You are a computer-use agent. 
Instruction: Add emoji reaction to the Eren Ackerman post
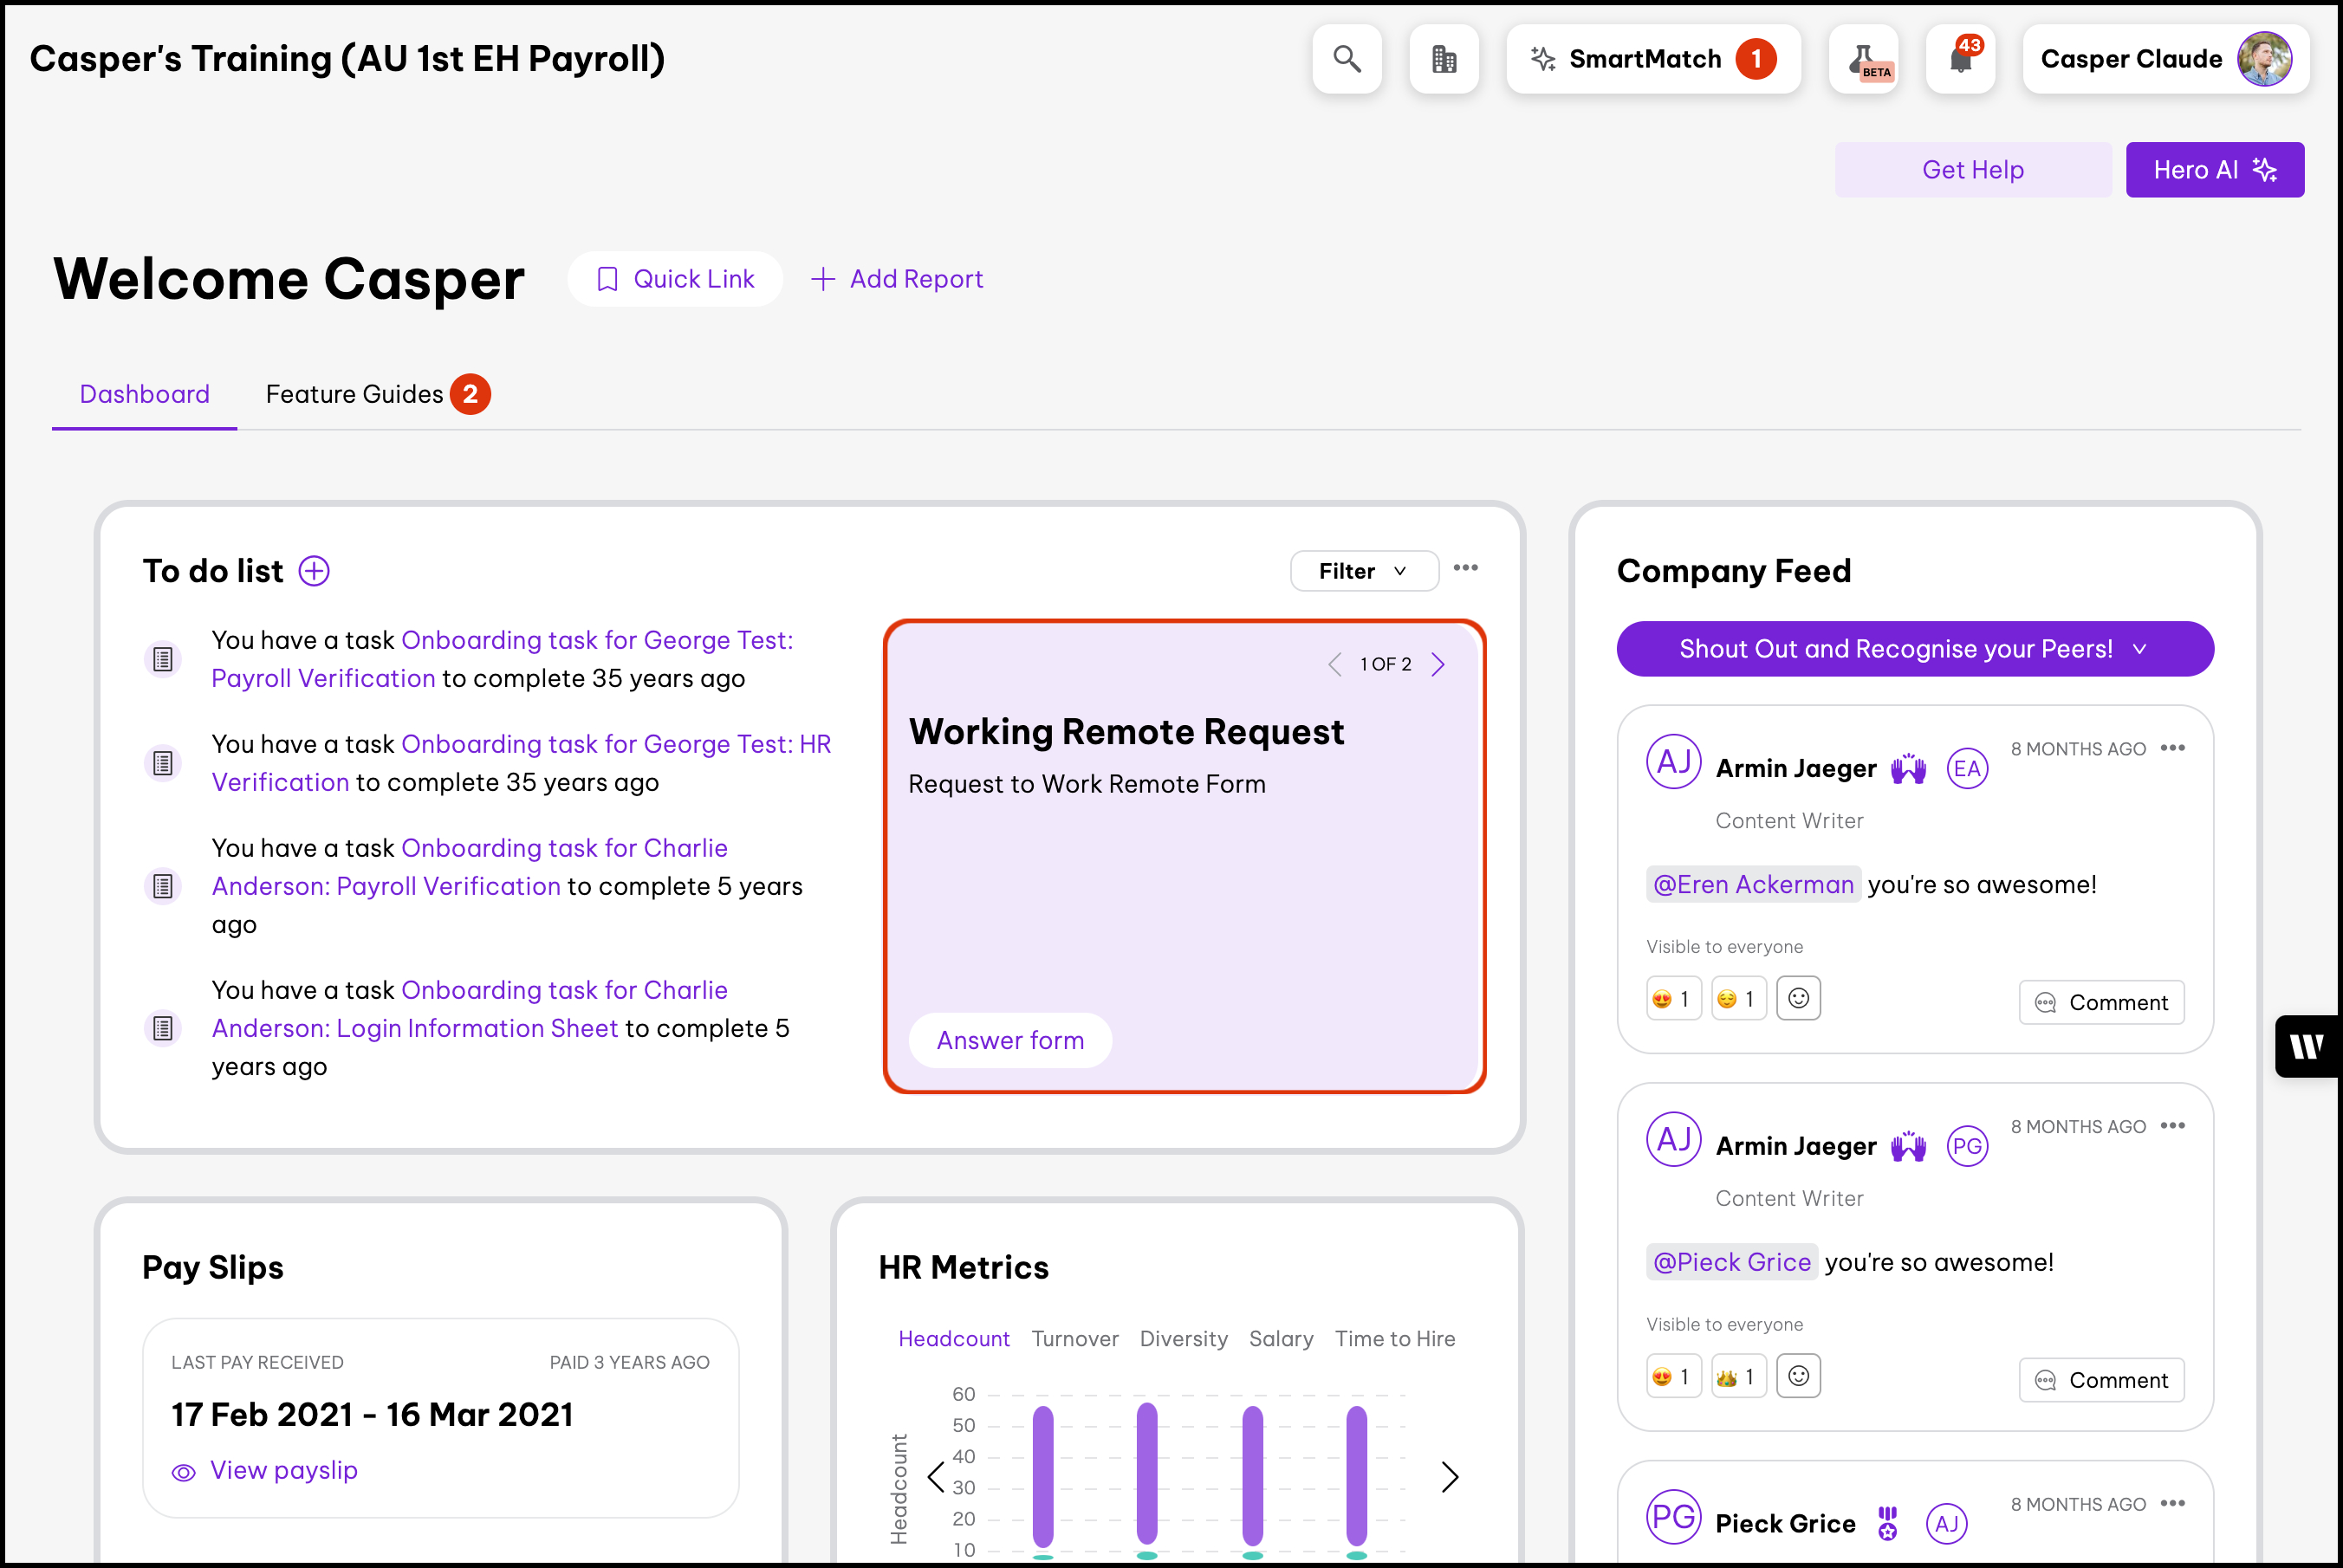(1797, 998)
